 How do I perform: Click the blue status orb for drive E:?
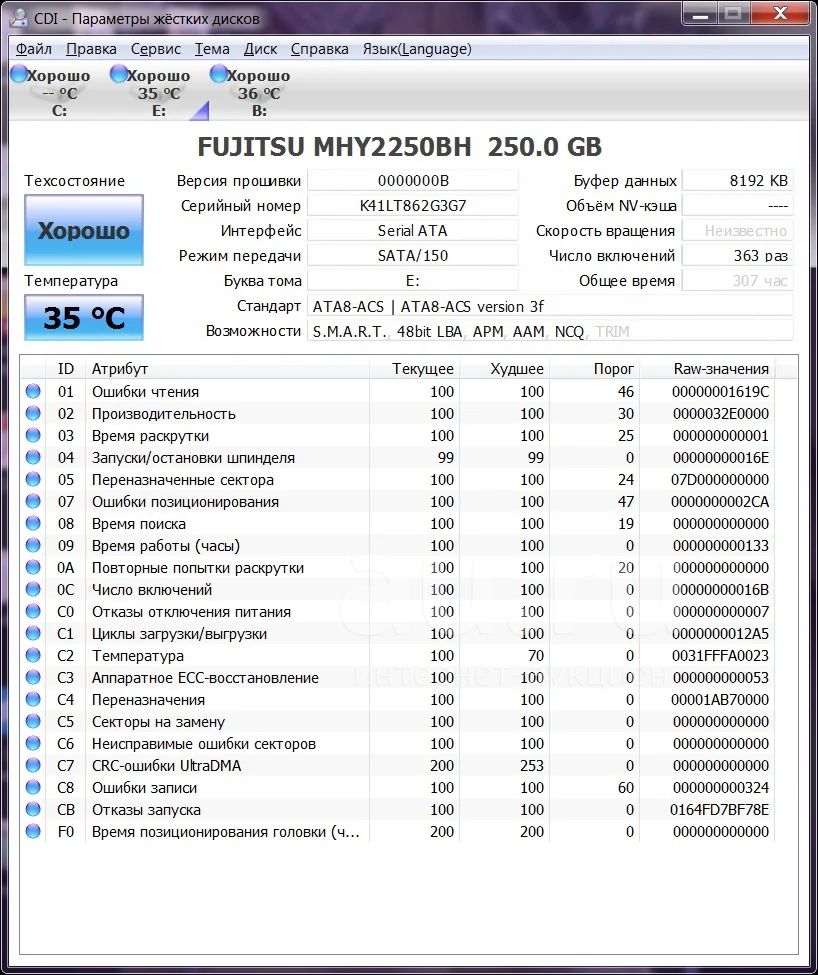click(x=119, y=74)
